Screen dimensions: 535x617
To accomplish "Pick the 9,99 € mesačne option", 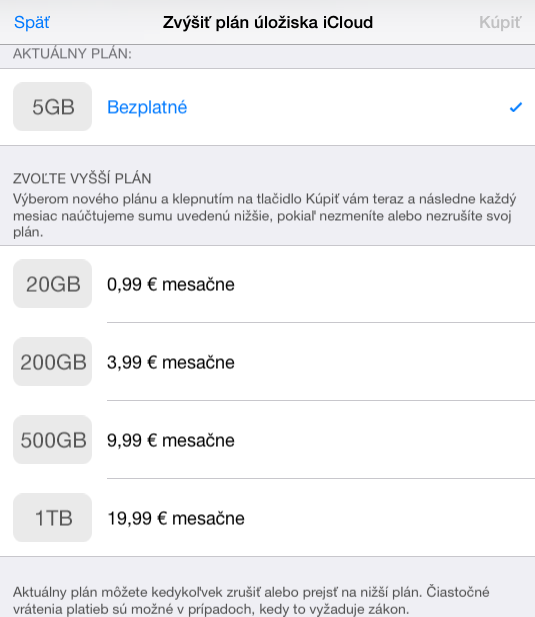I will 171,440.
